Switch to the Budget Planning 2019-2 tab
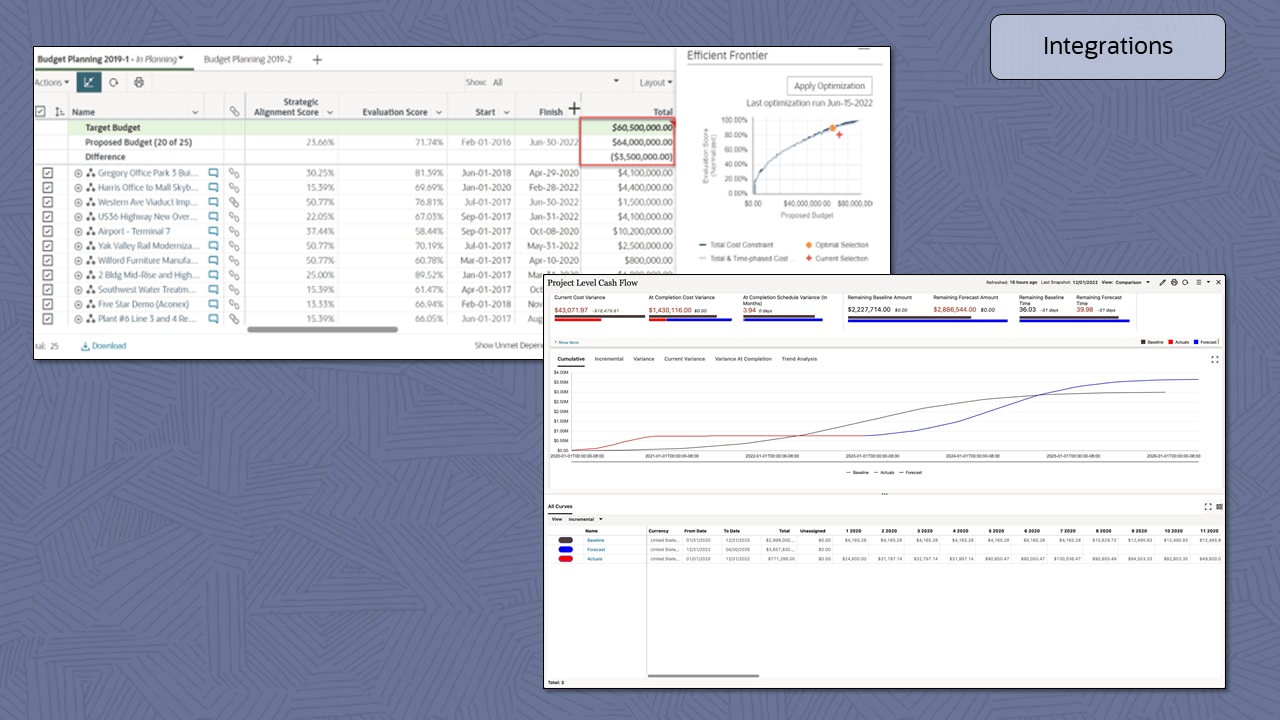 click(x=249, y=59)
